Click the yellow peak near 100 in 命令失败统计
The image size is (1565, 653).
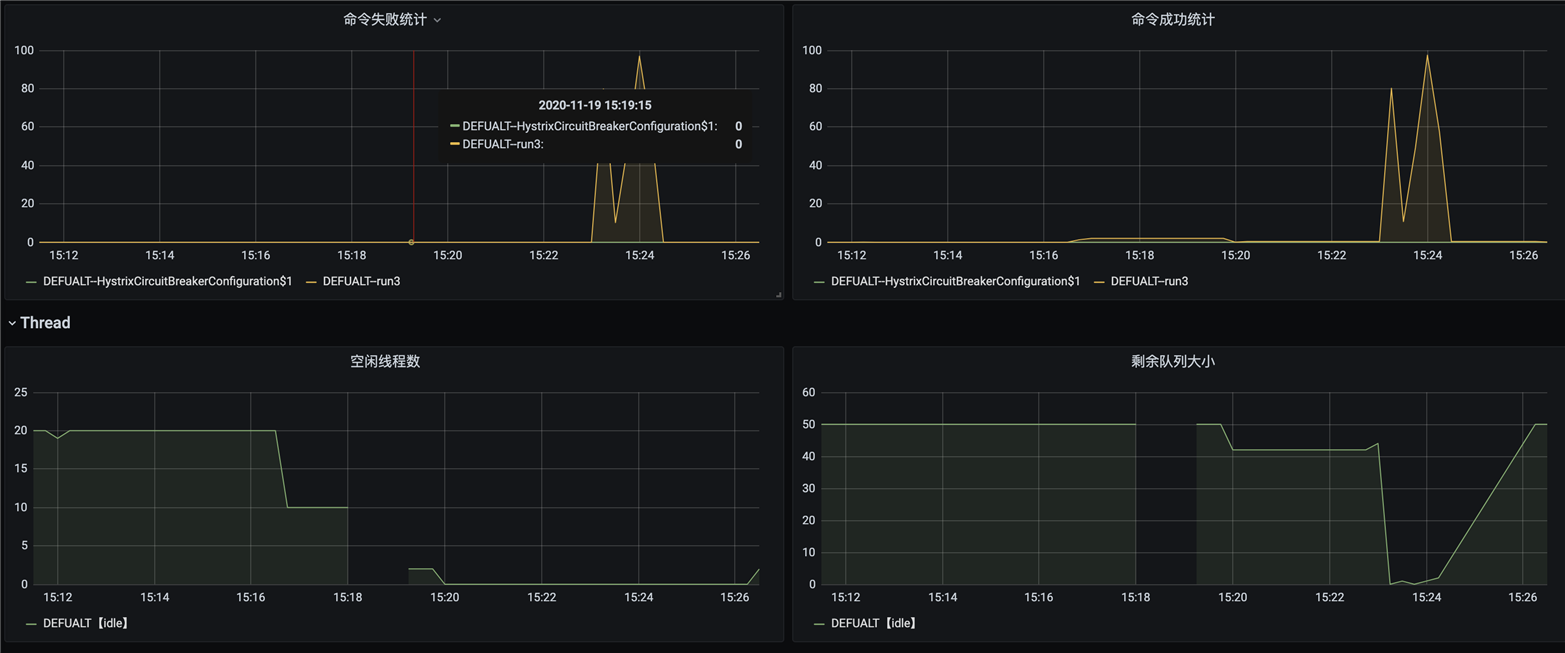(639, 55)
